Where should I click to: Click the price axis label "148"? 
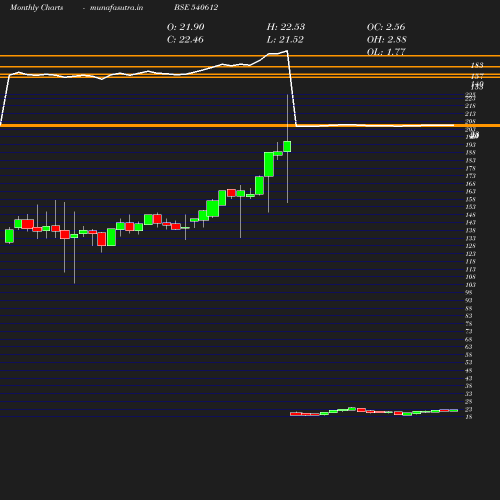coord(470,215)
